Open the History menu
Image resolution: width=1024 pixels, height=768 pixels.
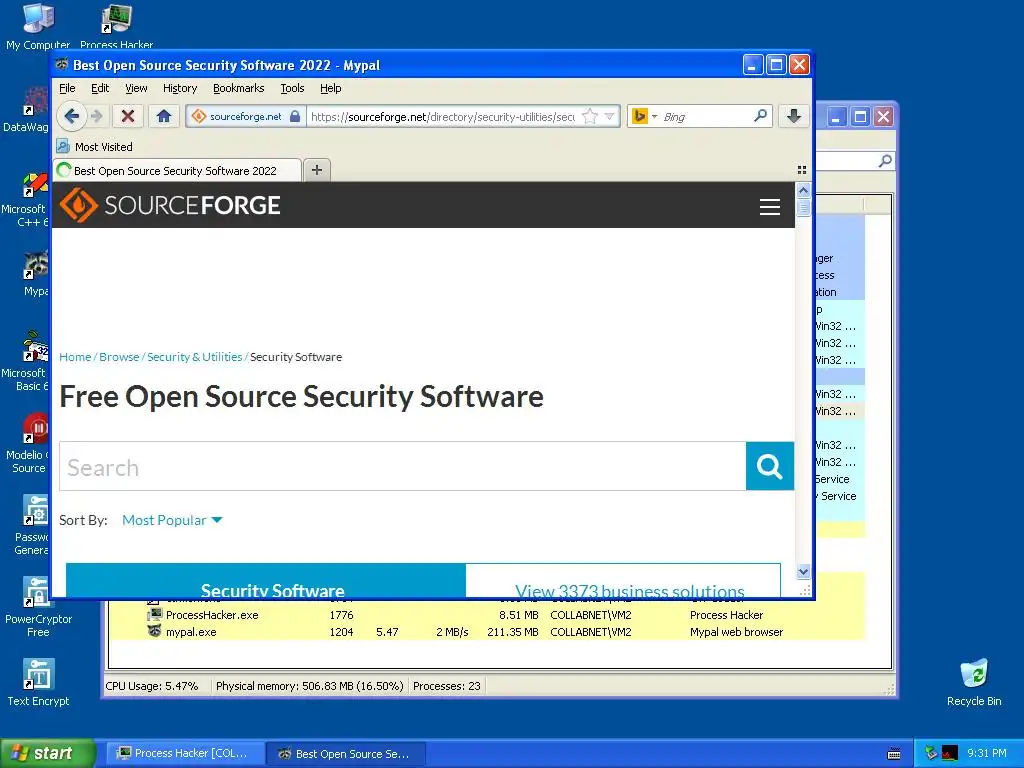[180, 88]
